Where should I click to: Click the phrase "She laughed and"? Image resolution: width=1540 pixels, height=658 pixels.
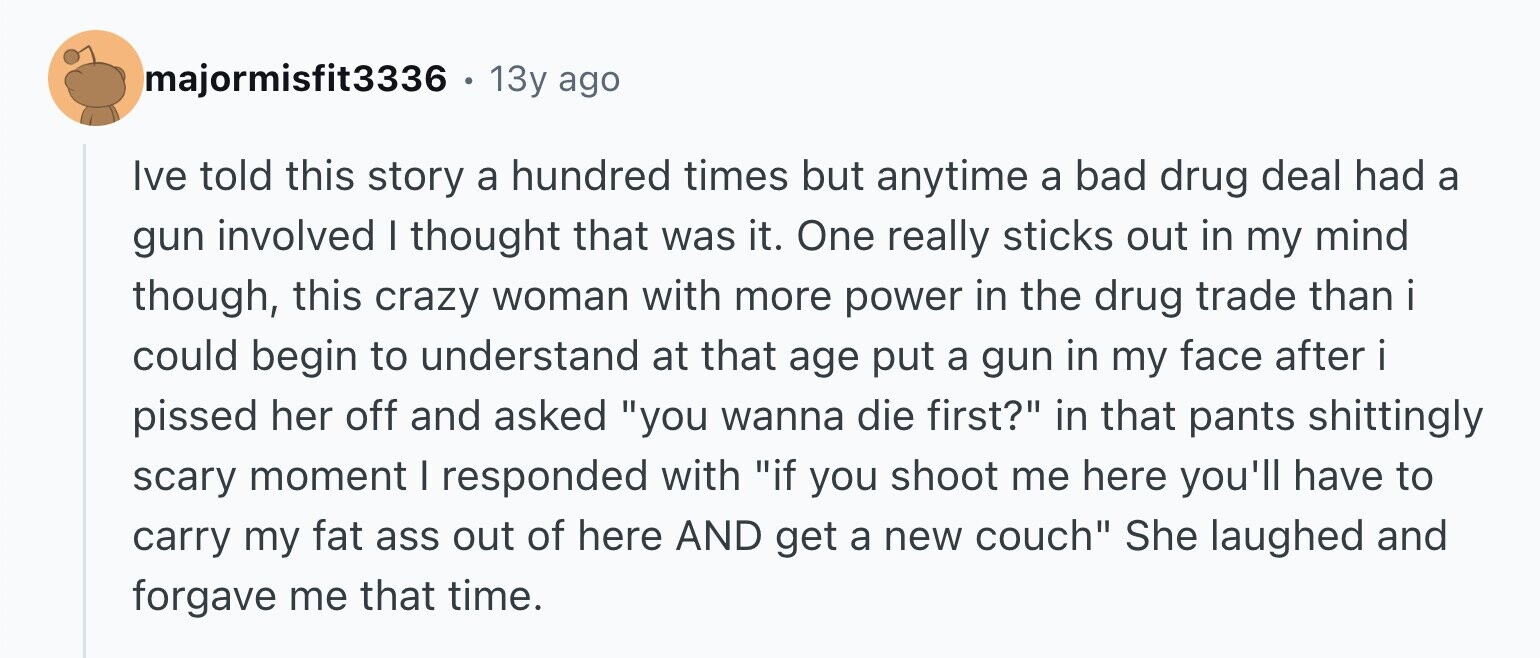[x=1286, y=537]
